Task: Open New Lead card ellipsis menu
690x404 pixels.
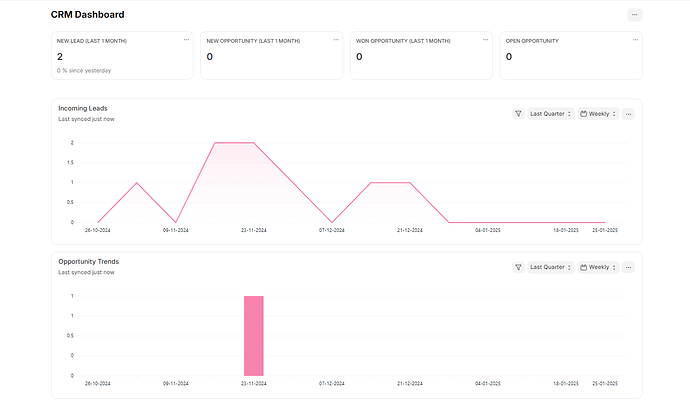Action: coord(186,40)
